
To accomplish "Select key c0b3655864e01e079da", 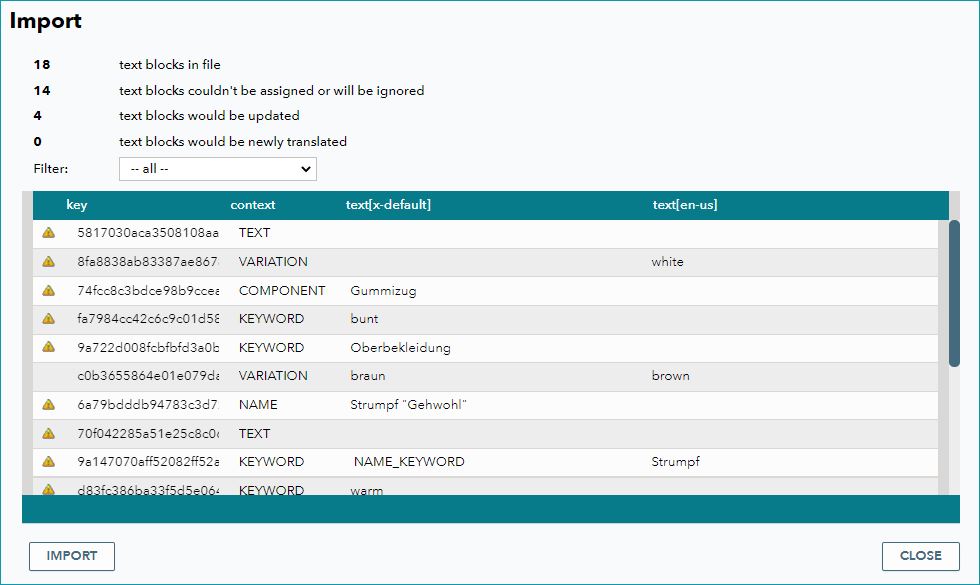I will pyautogui.click(x=148, y=376).
